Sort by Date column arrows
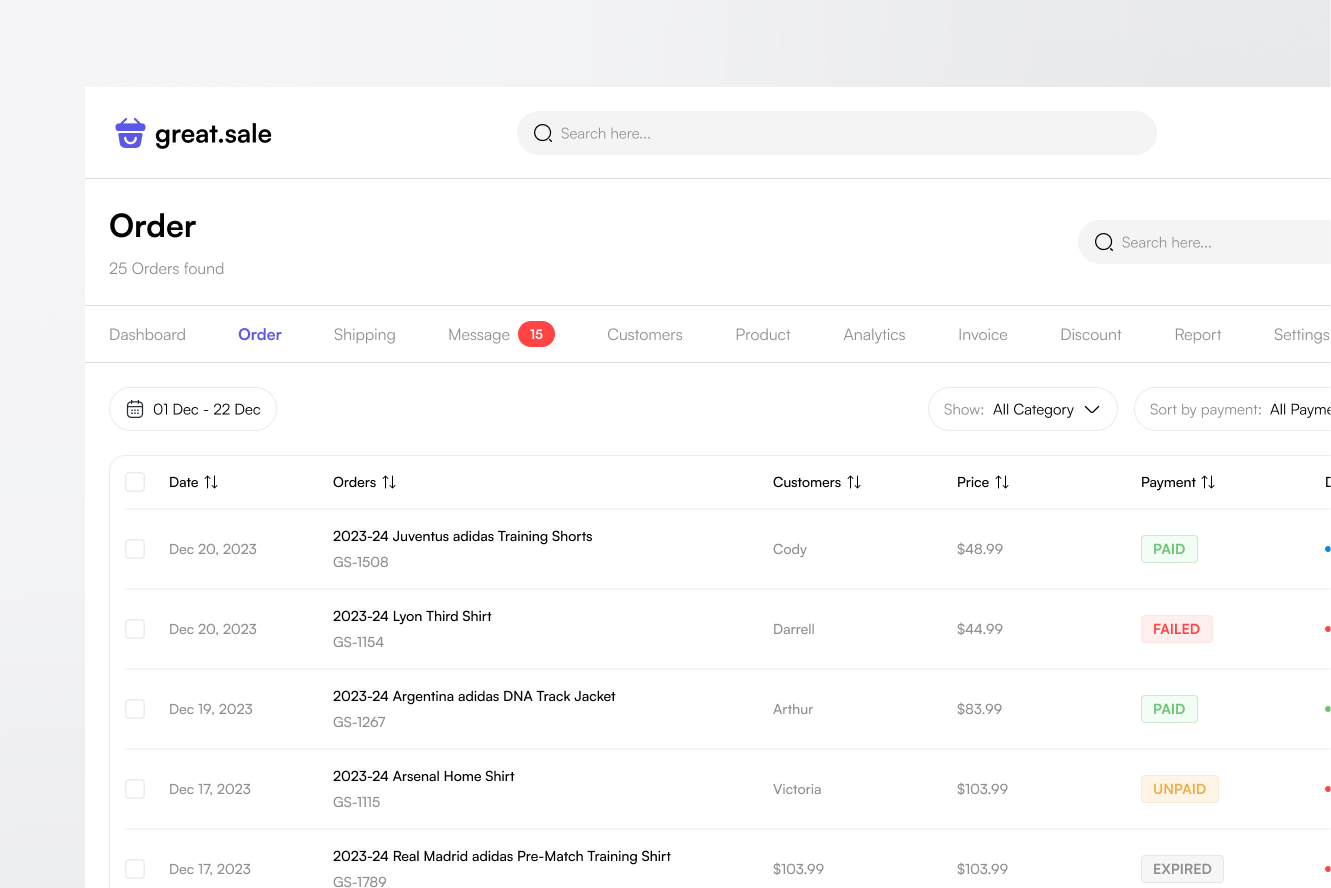Screen dimensions: 1331x888 [x=211, y=482]
